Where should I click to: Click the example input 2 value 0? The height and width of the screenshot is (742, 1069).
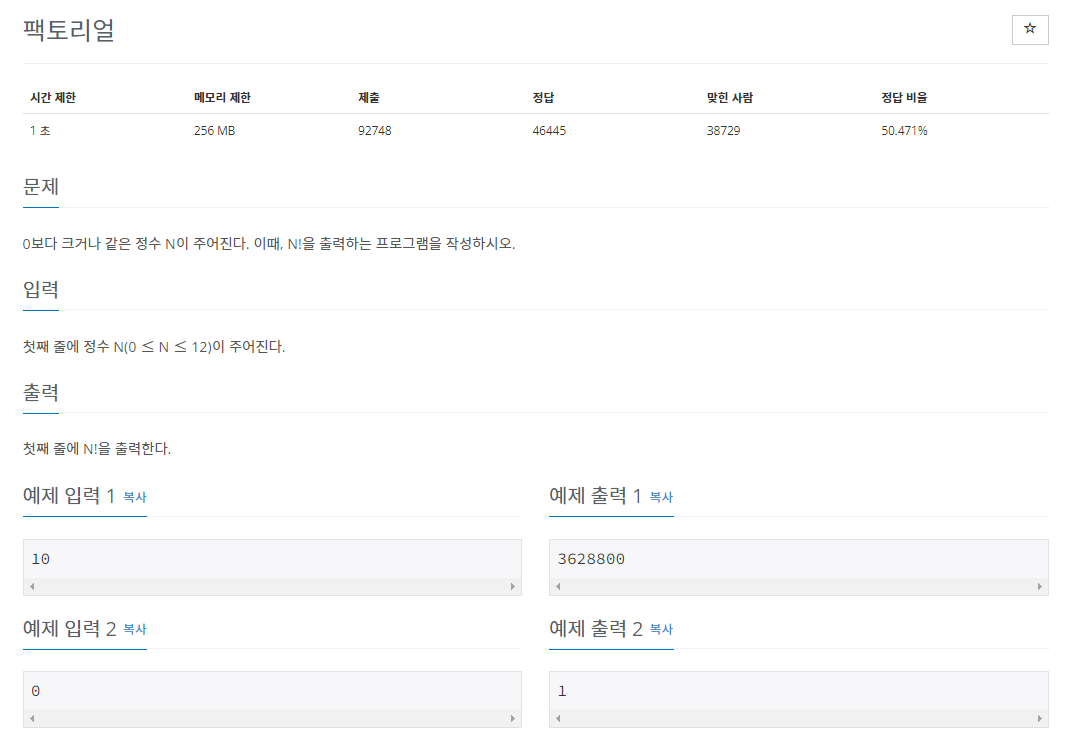point(35,691)
